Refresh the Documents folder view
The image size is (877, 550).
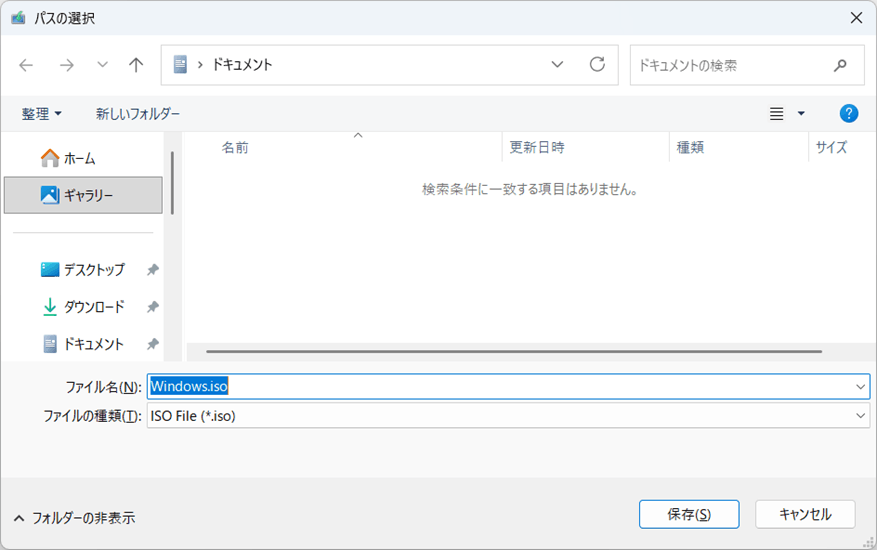597,65
